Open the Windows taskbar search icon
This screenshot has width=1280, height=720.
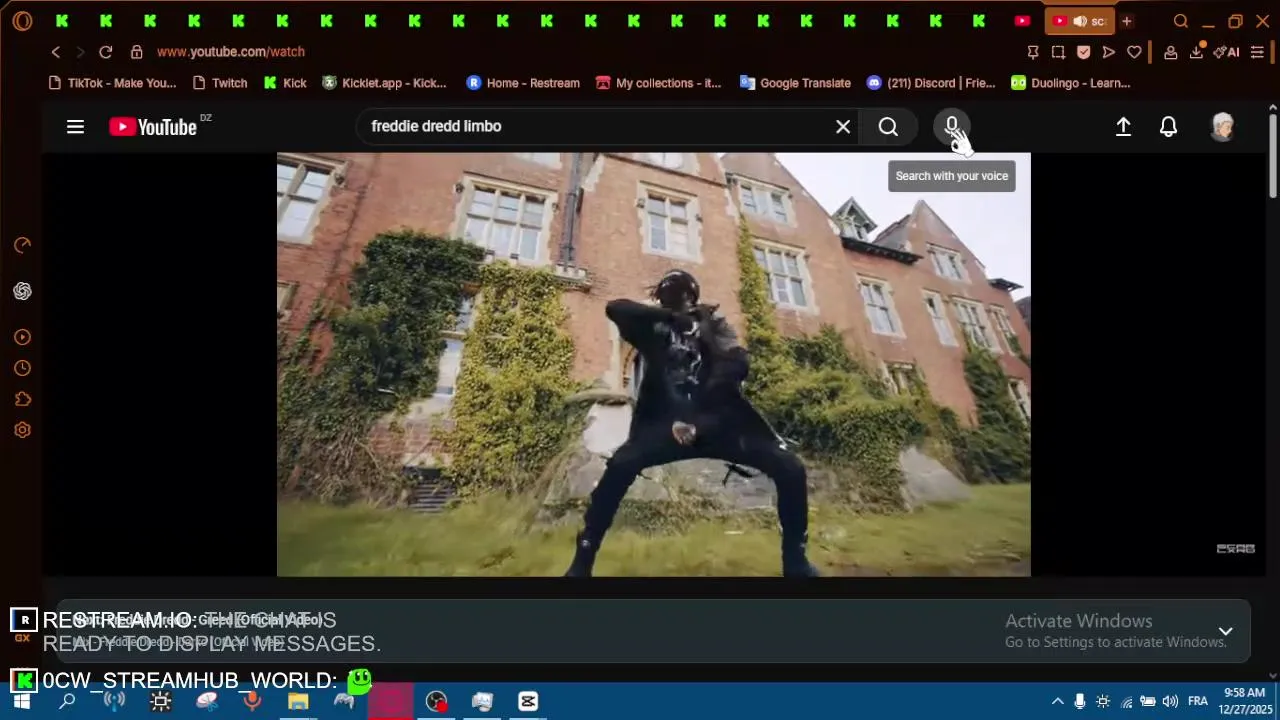coord(67,701)
